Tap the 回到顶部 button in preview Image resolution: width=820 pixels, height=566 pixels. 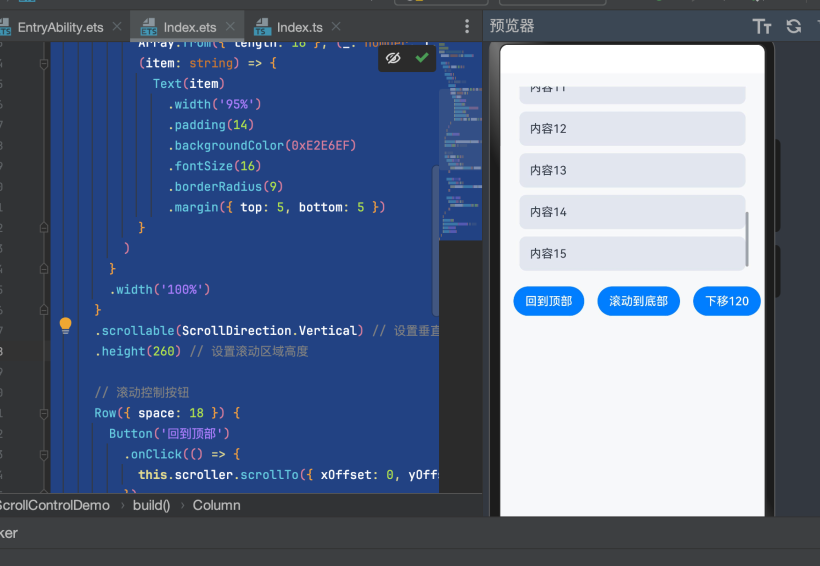549,301
